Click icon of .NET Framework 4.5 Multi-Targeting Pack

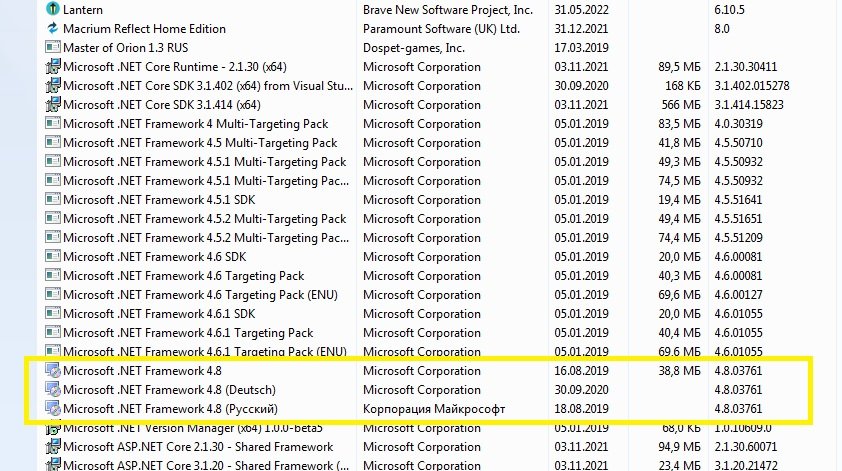pos(53,142)
